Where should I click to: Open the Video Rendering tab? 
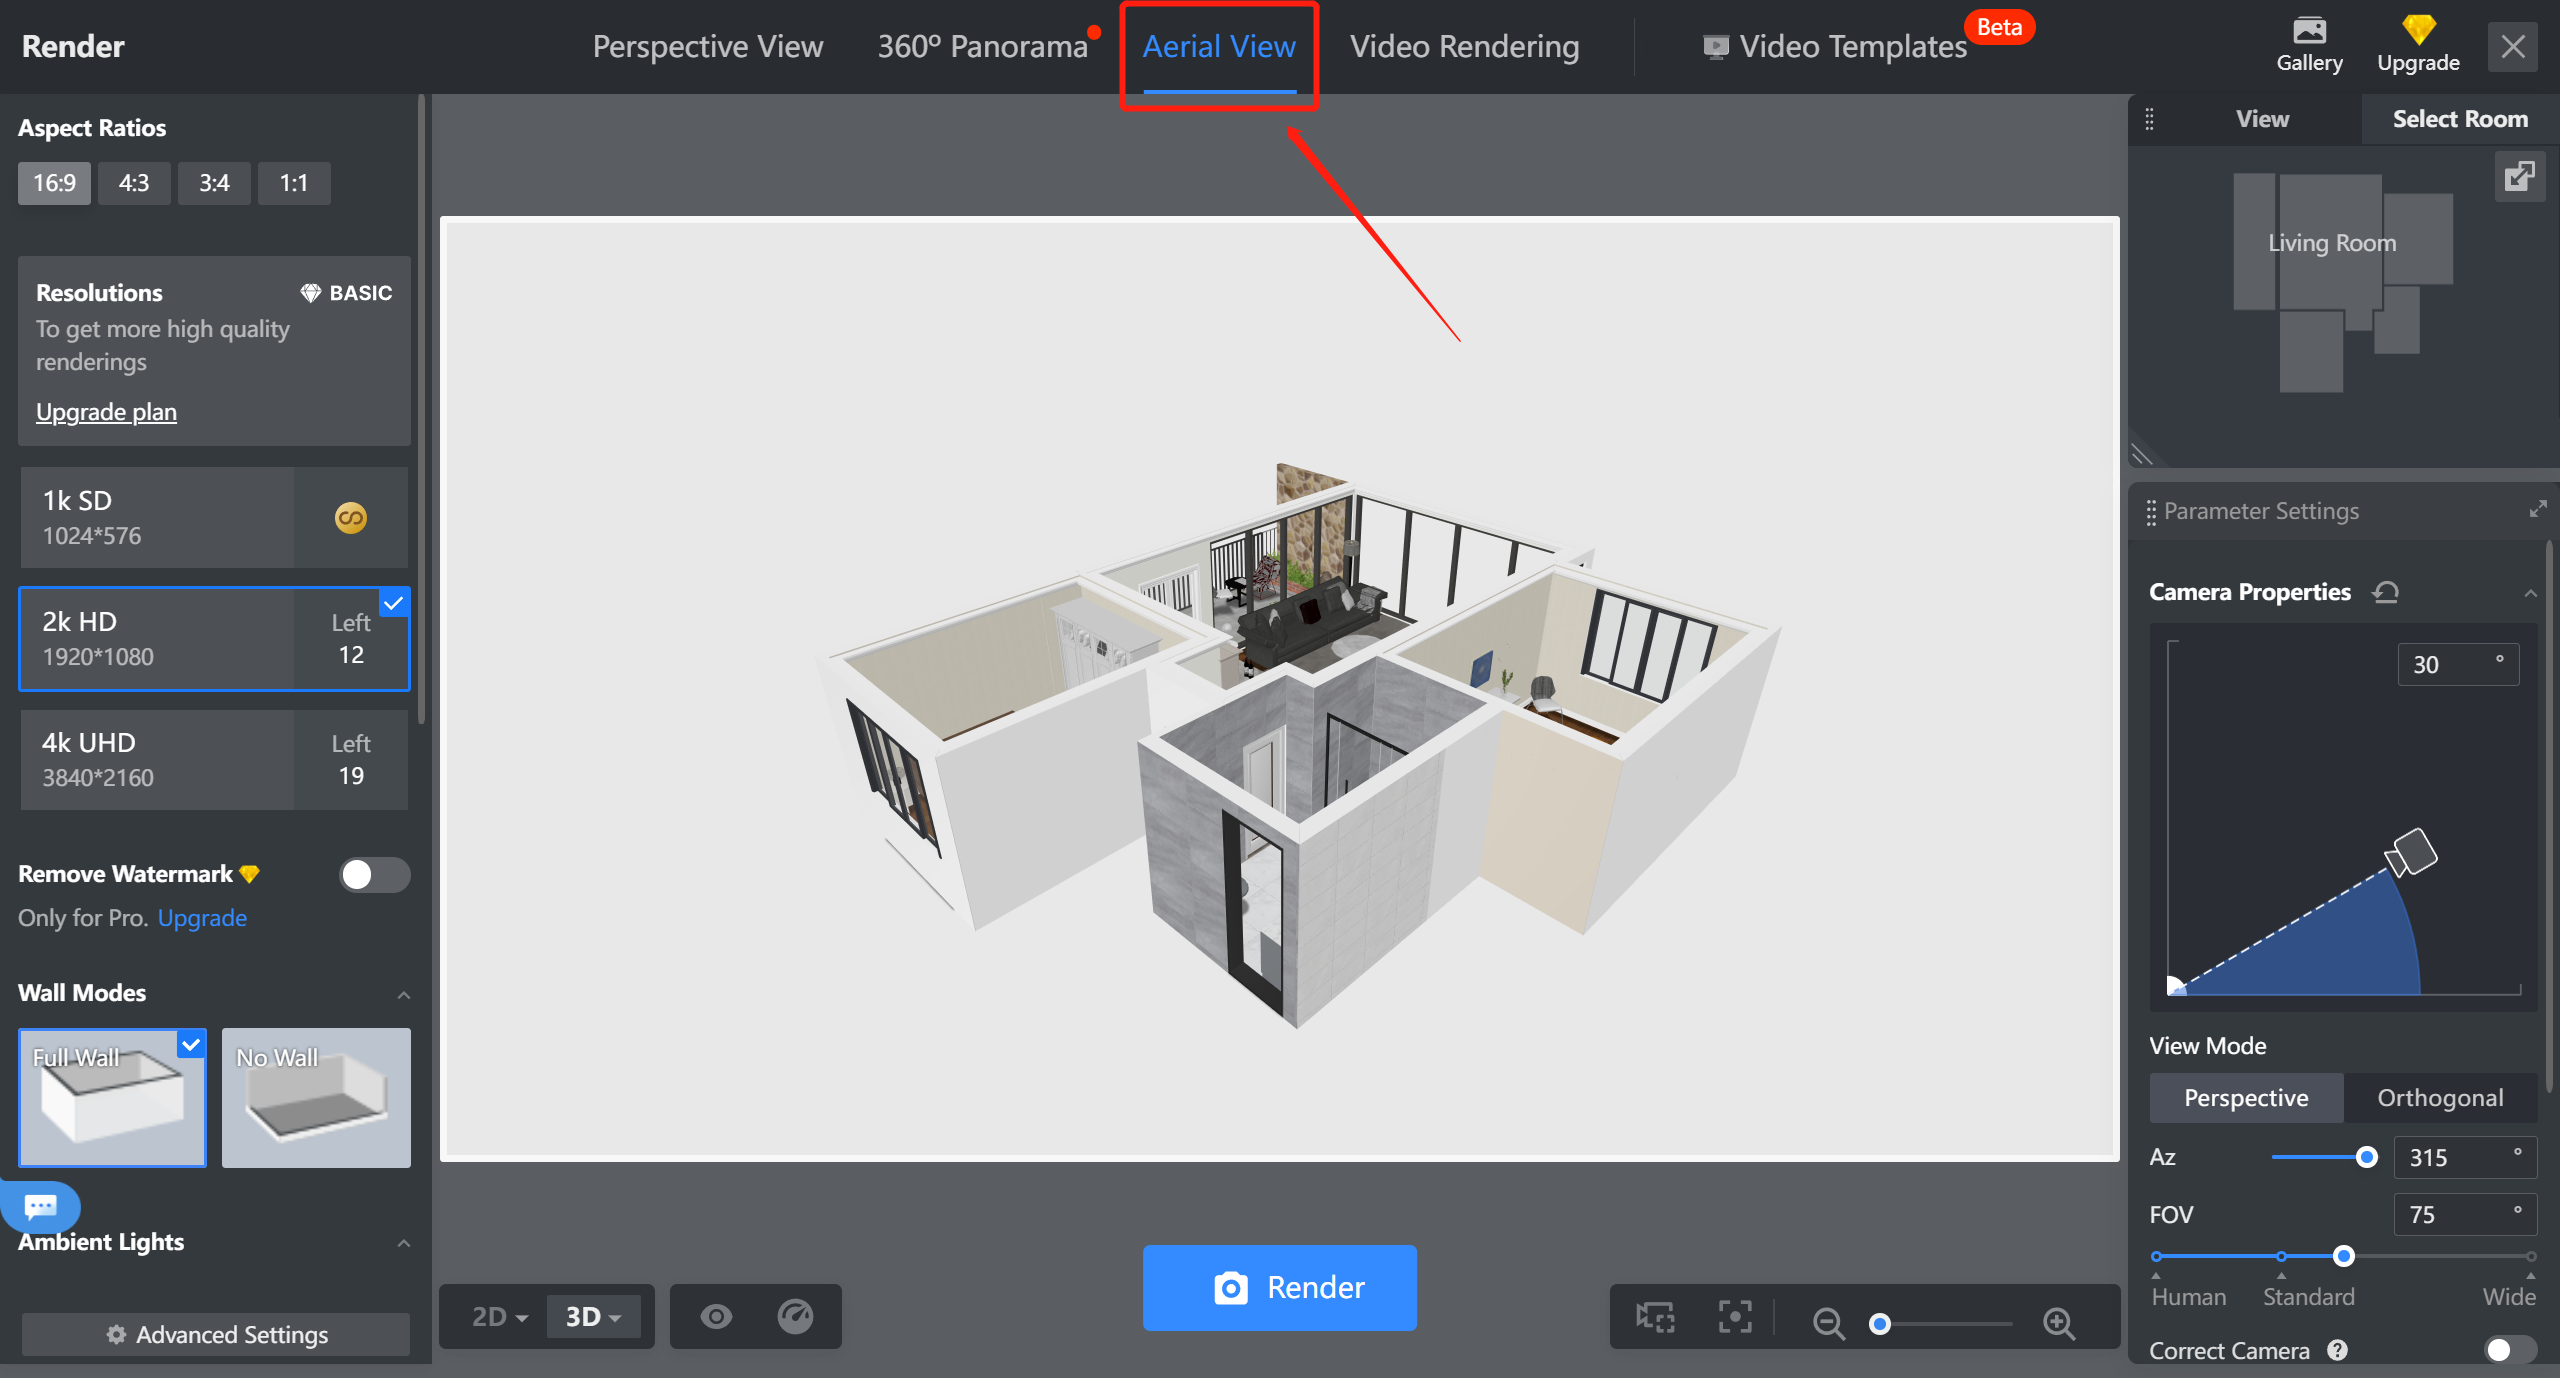(x=1464, y=46)
